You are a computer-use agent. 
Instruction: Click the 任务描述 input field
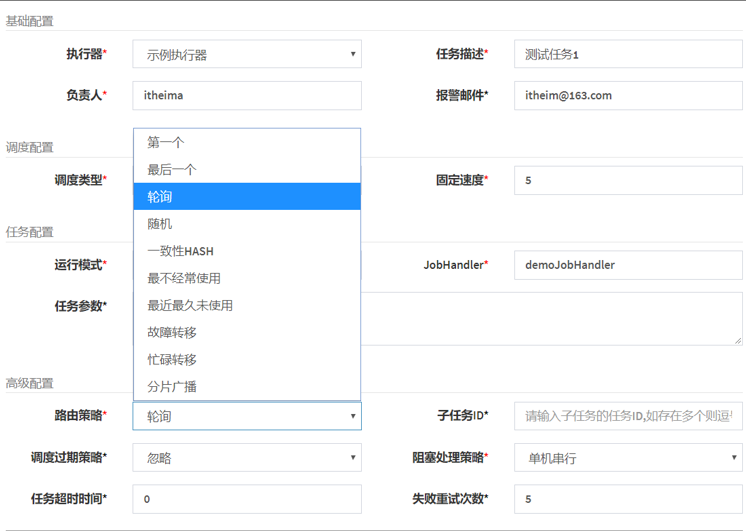[628, 54]
